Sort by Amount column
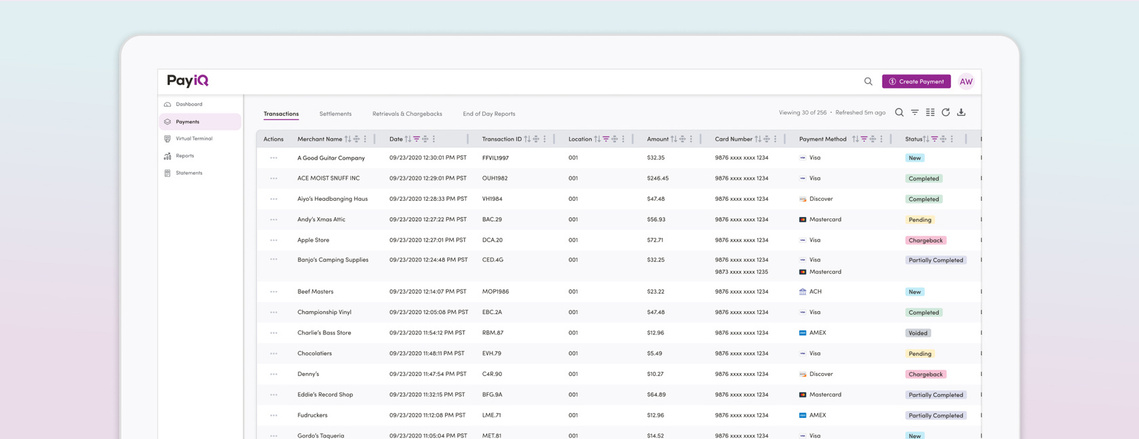The image size is (1139, 439). (674, 139)
